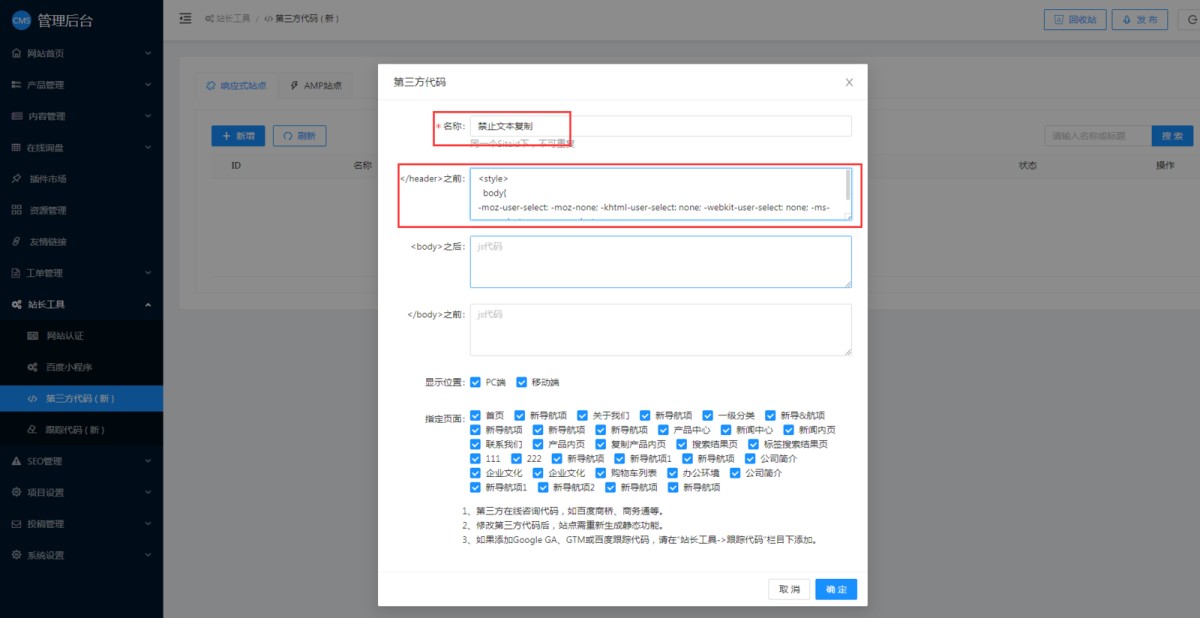Click the 确定 confirm button
This screenshot has height=618, width=1200.
point(835,590)
